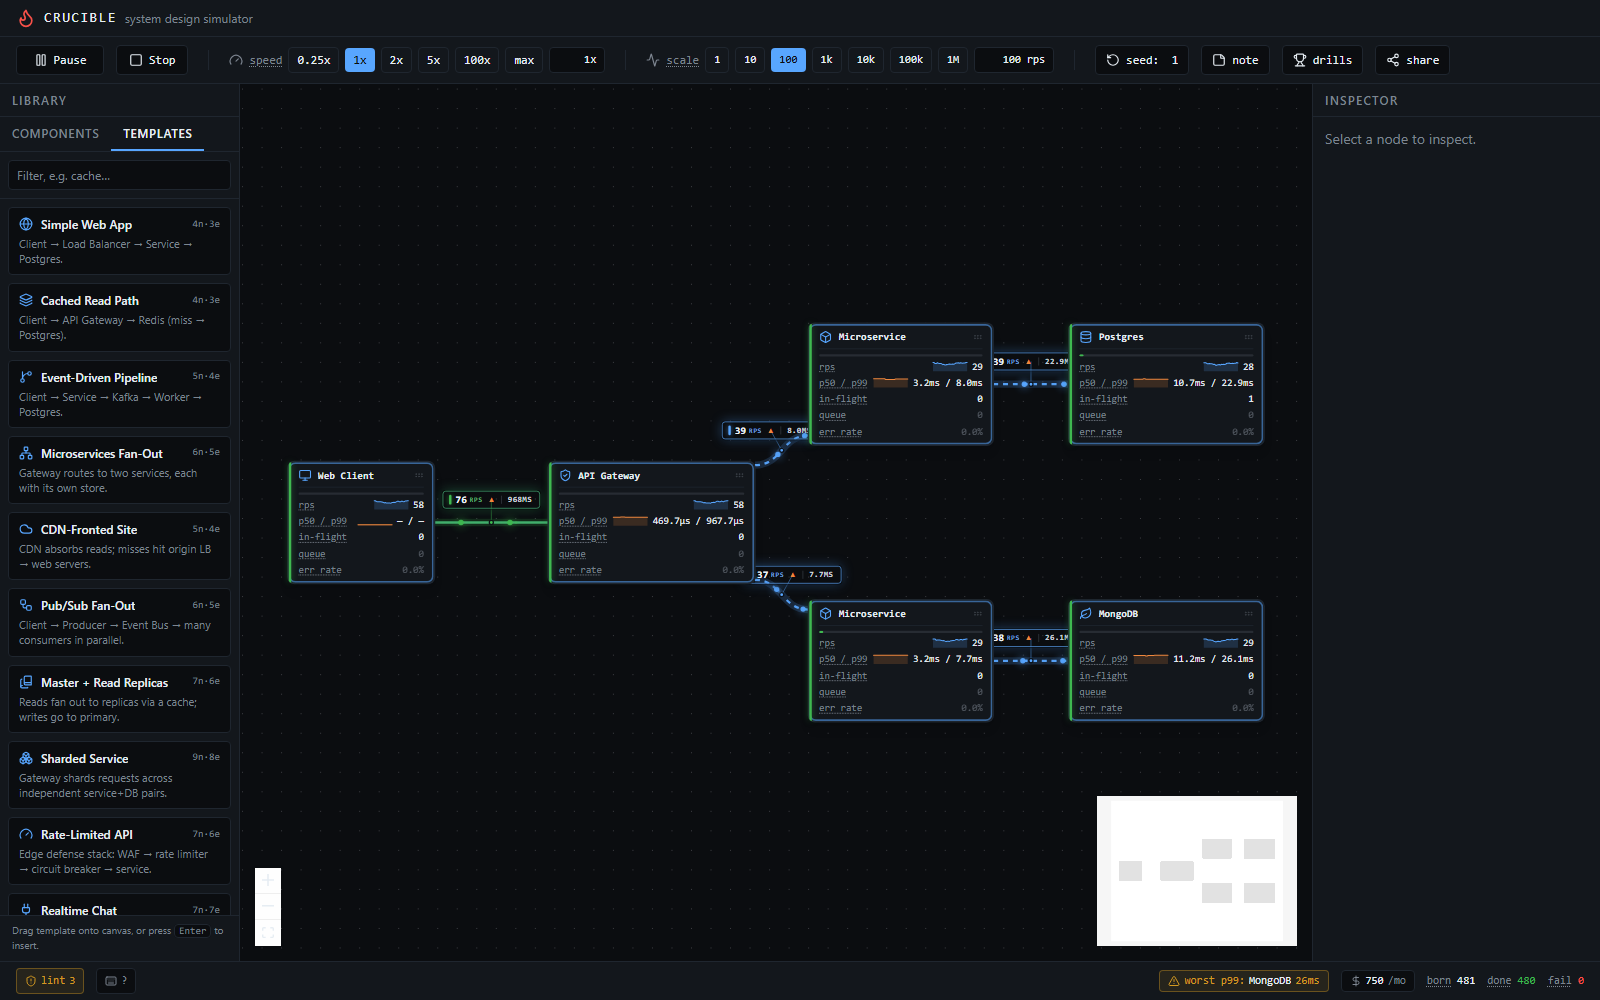Click the Master + Read Replicas icon

(x=26, y=682)
